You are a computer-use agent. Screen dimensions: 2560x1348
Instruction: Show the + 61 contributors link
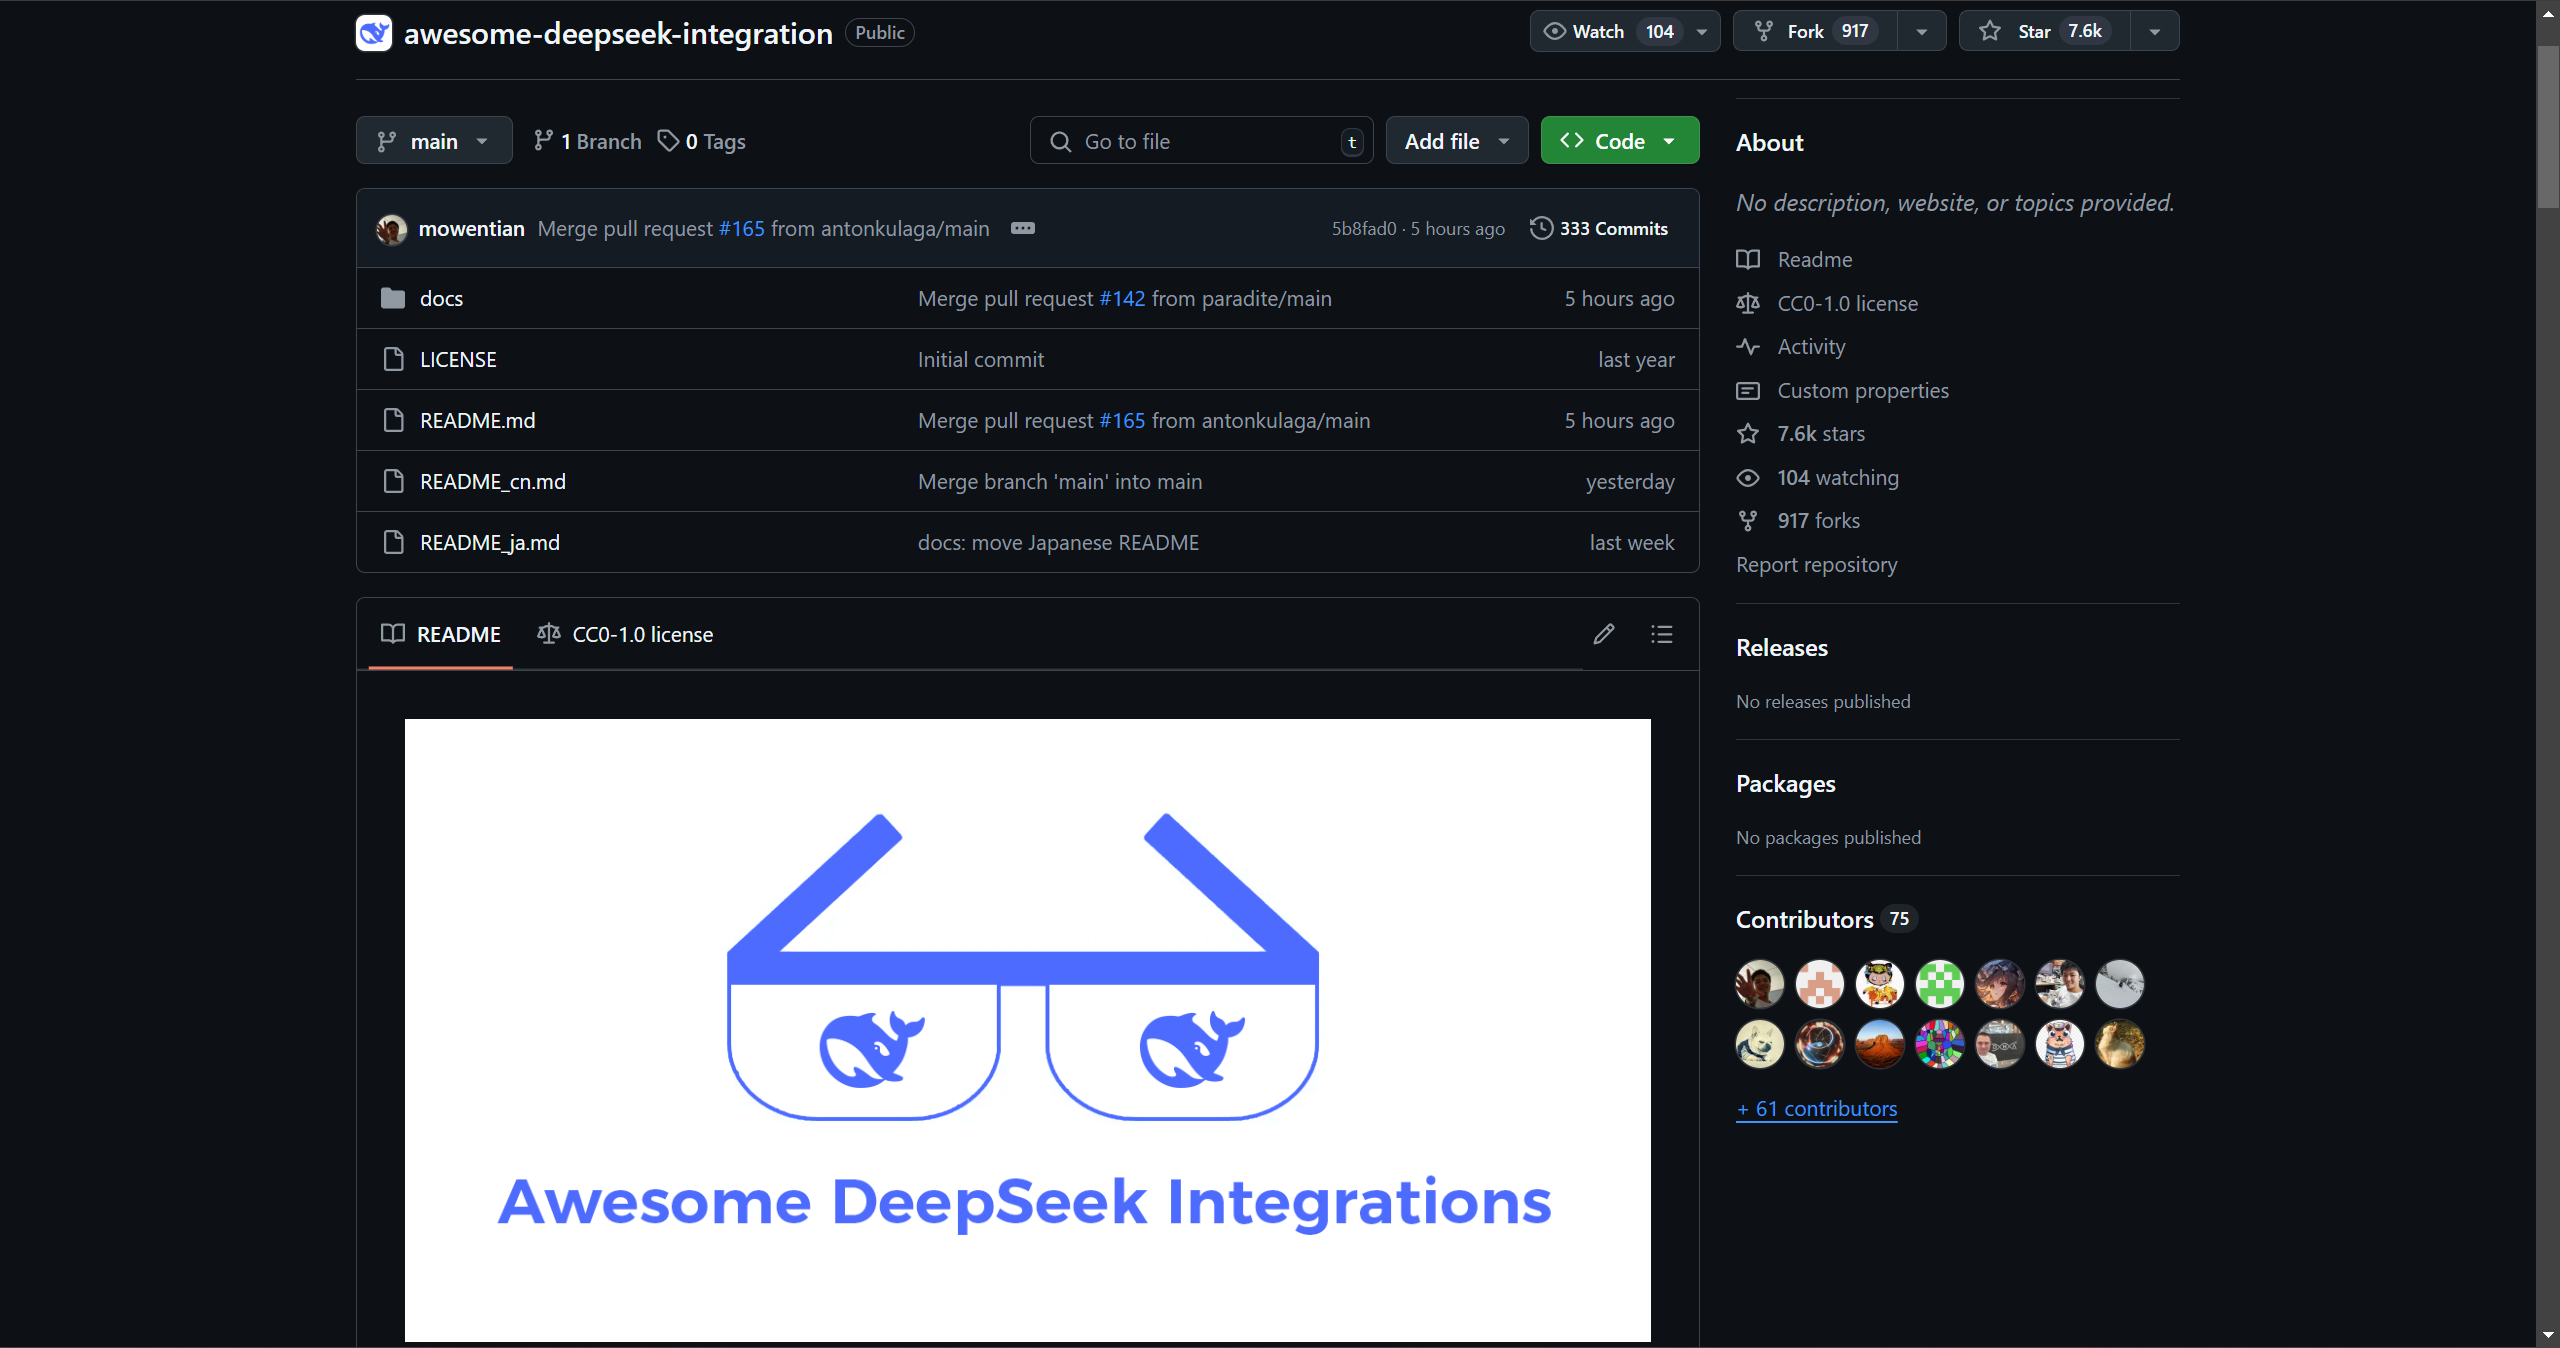pos(1817,1109)
